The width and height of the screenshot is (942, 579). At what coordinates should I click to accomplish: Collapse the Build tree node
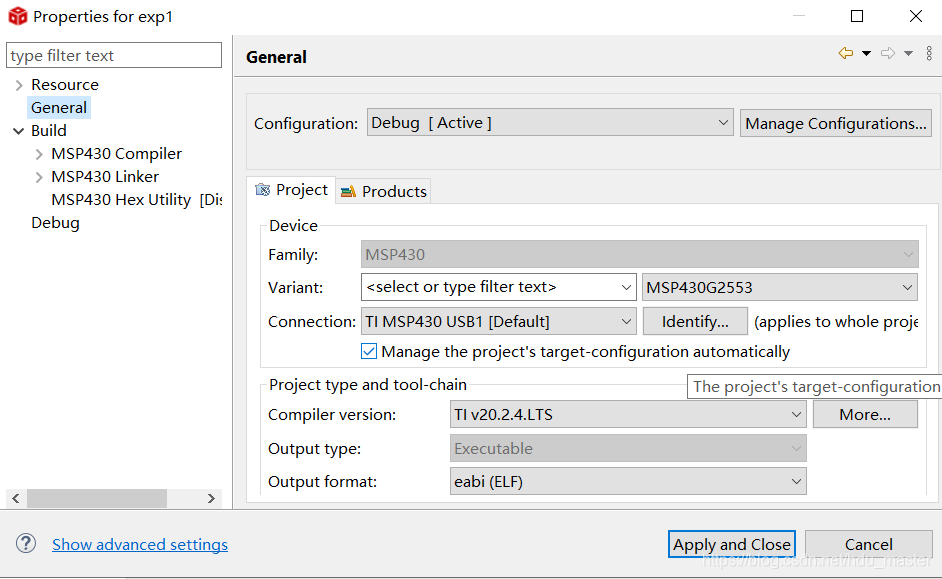click(19, 131)
